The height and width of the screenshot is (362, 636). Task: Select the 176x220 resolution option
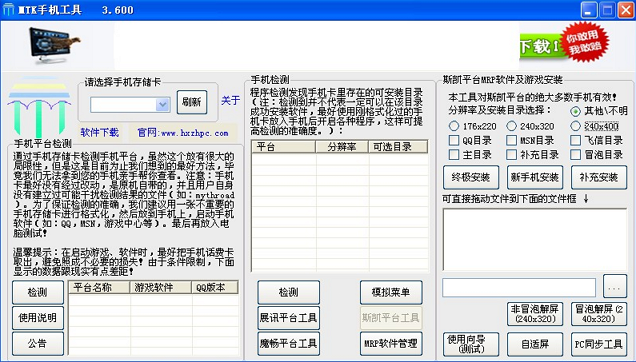pos(454,126)
